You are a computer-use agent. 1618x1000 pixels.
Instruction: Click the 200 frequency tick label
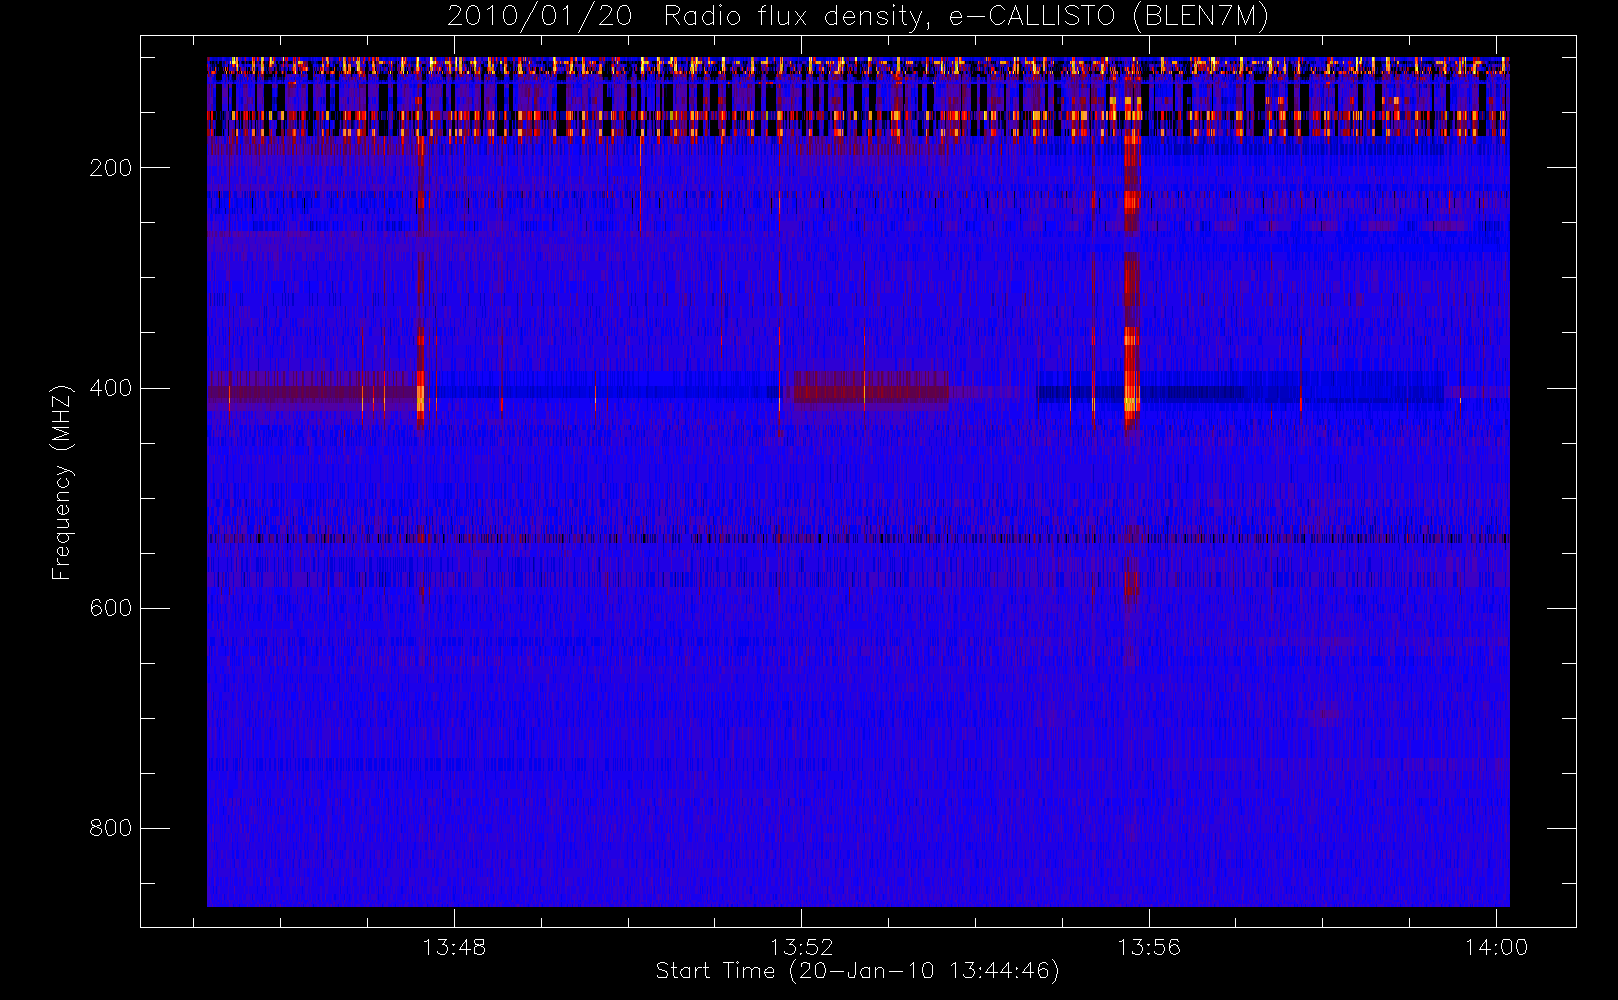(x=110, y=168)
